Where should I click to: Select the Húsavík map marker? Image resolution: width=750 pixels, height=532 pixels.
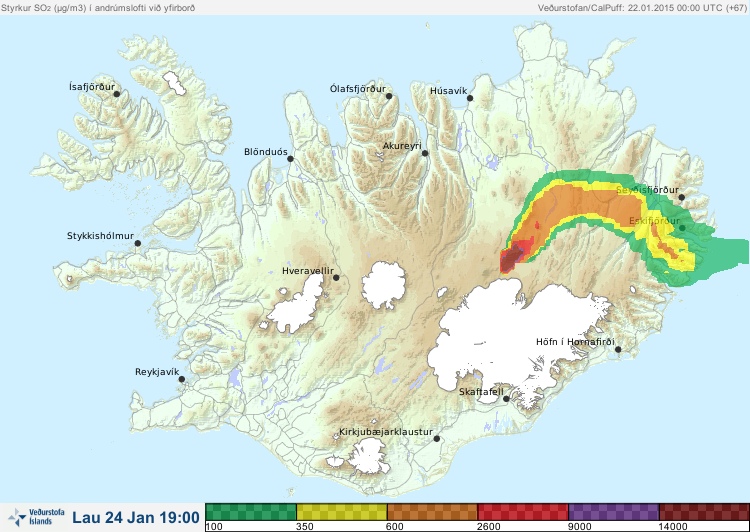(470, 98)
